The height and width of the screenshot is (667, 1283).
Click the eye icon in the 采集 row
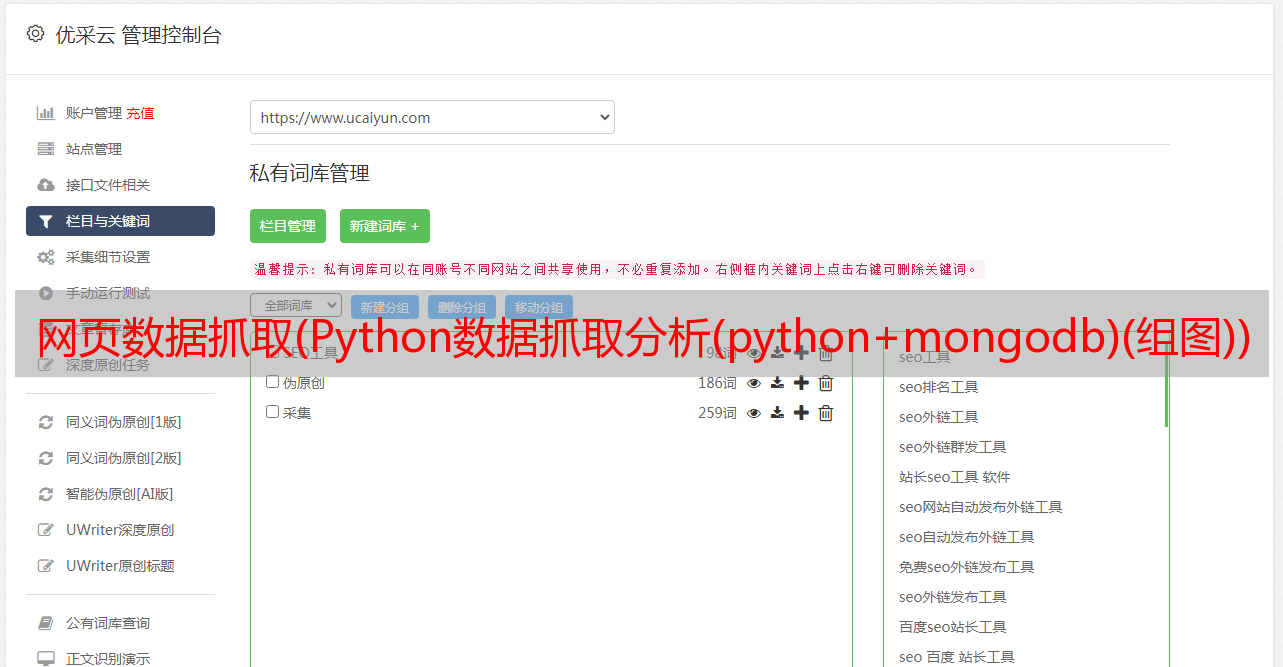(x=754, y=413)
